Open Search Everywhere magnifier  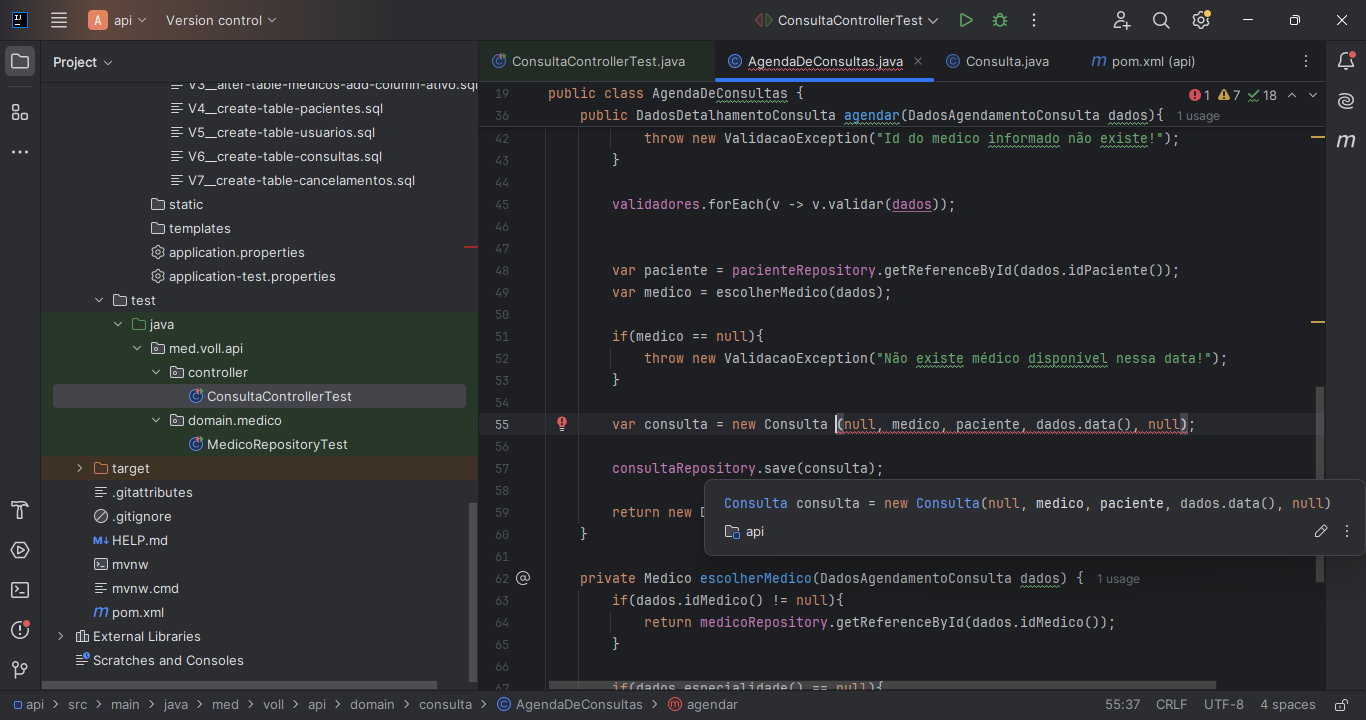1161,20
